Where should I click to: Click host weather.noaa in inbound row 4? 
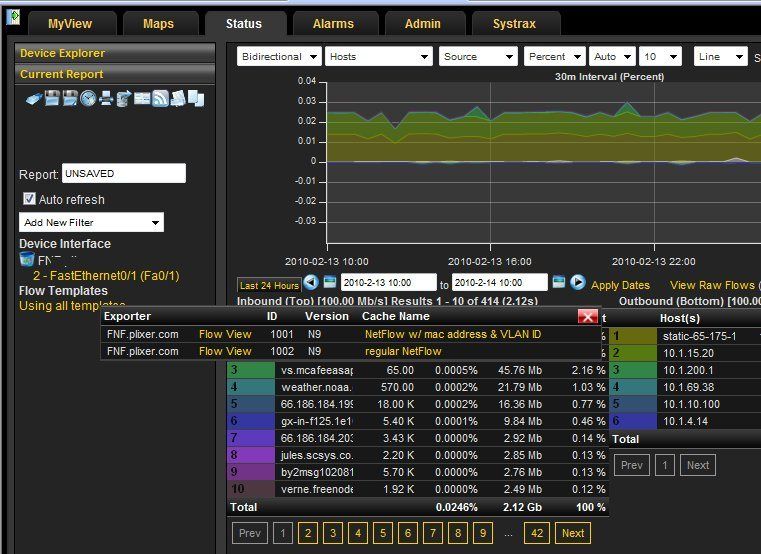[316, 387]
